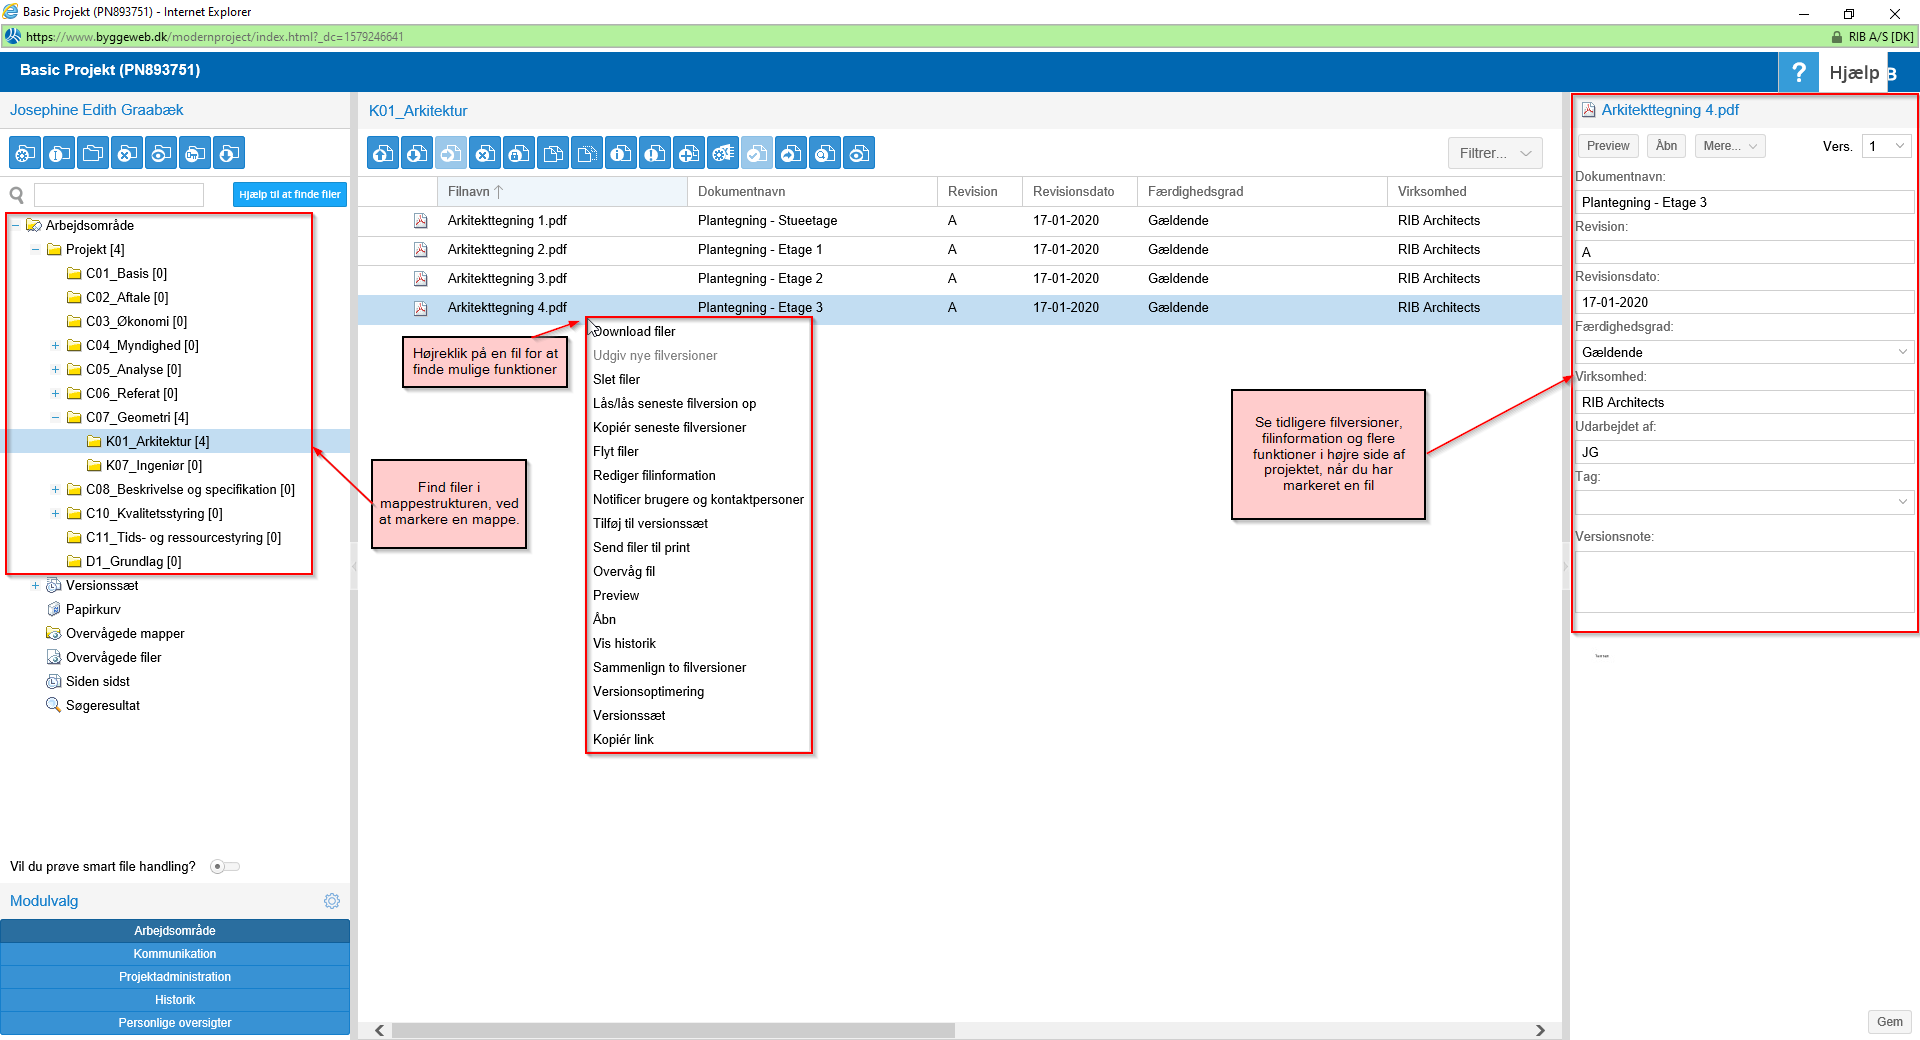Click the 'Hjælp til at finde filer' button
This screenshot has width=1920, height=1040.
pos(289,194)
